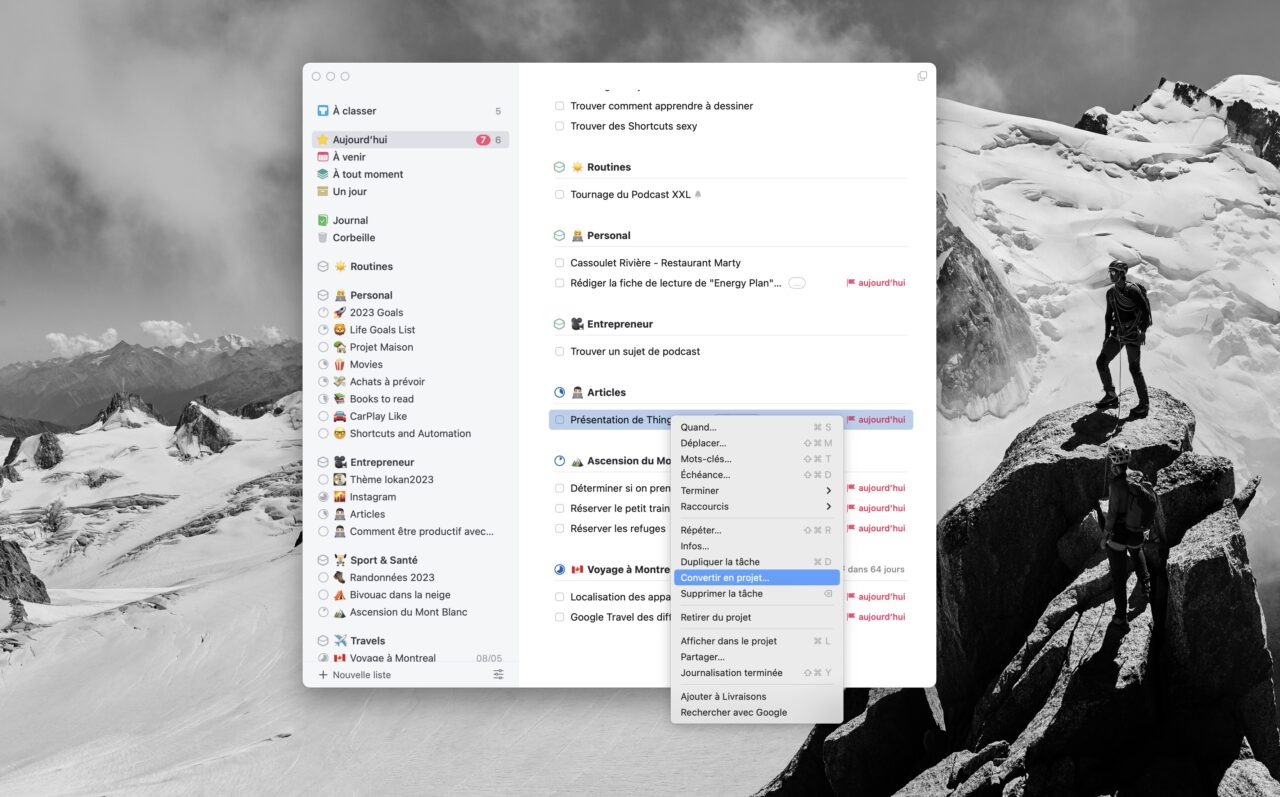
Task: Click the Entrepreneur area icon in sidebar
Action: 323,462
